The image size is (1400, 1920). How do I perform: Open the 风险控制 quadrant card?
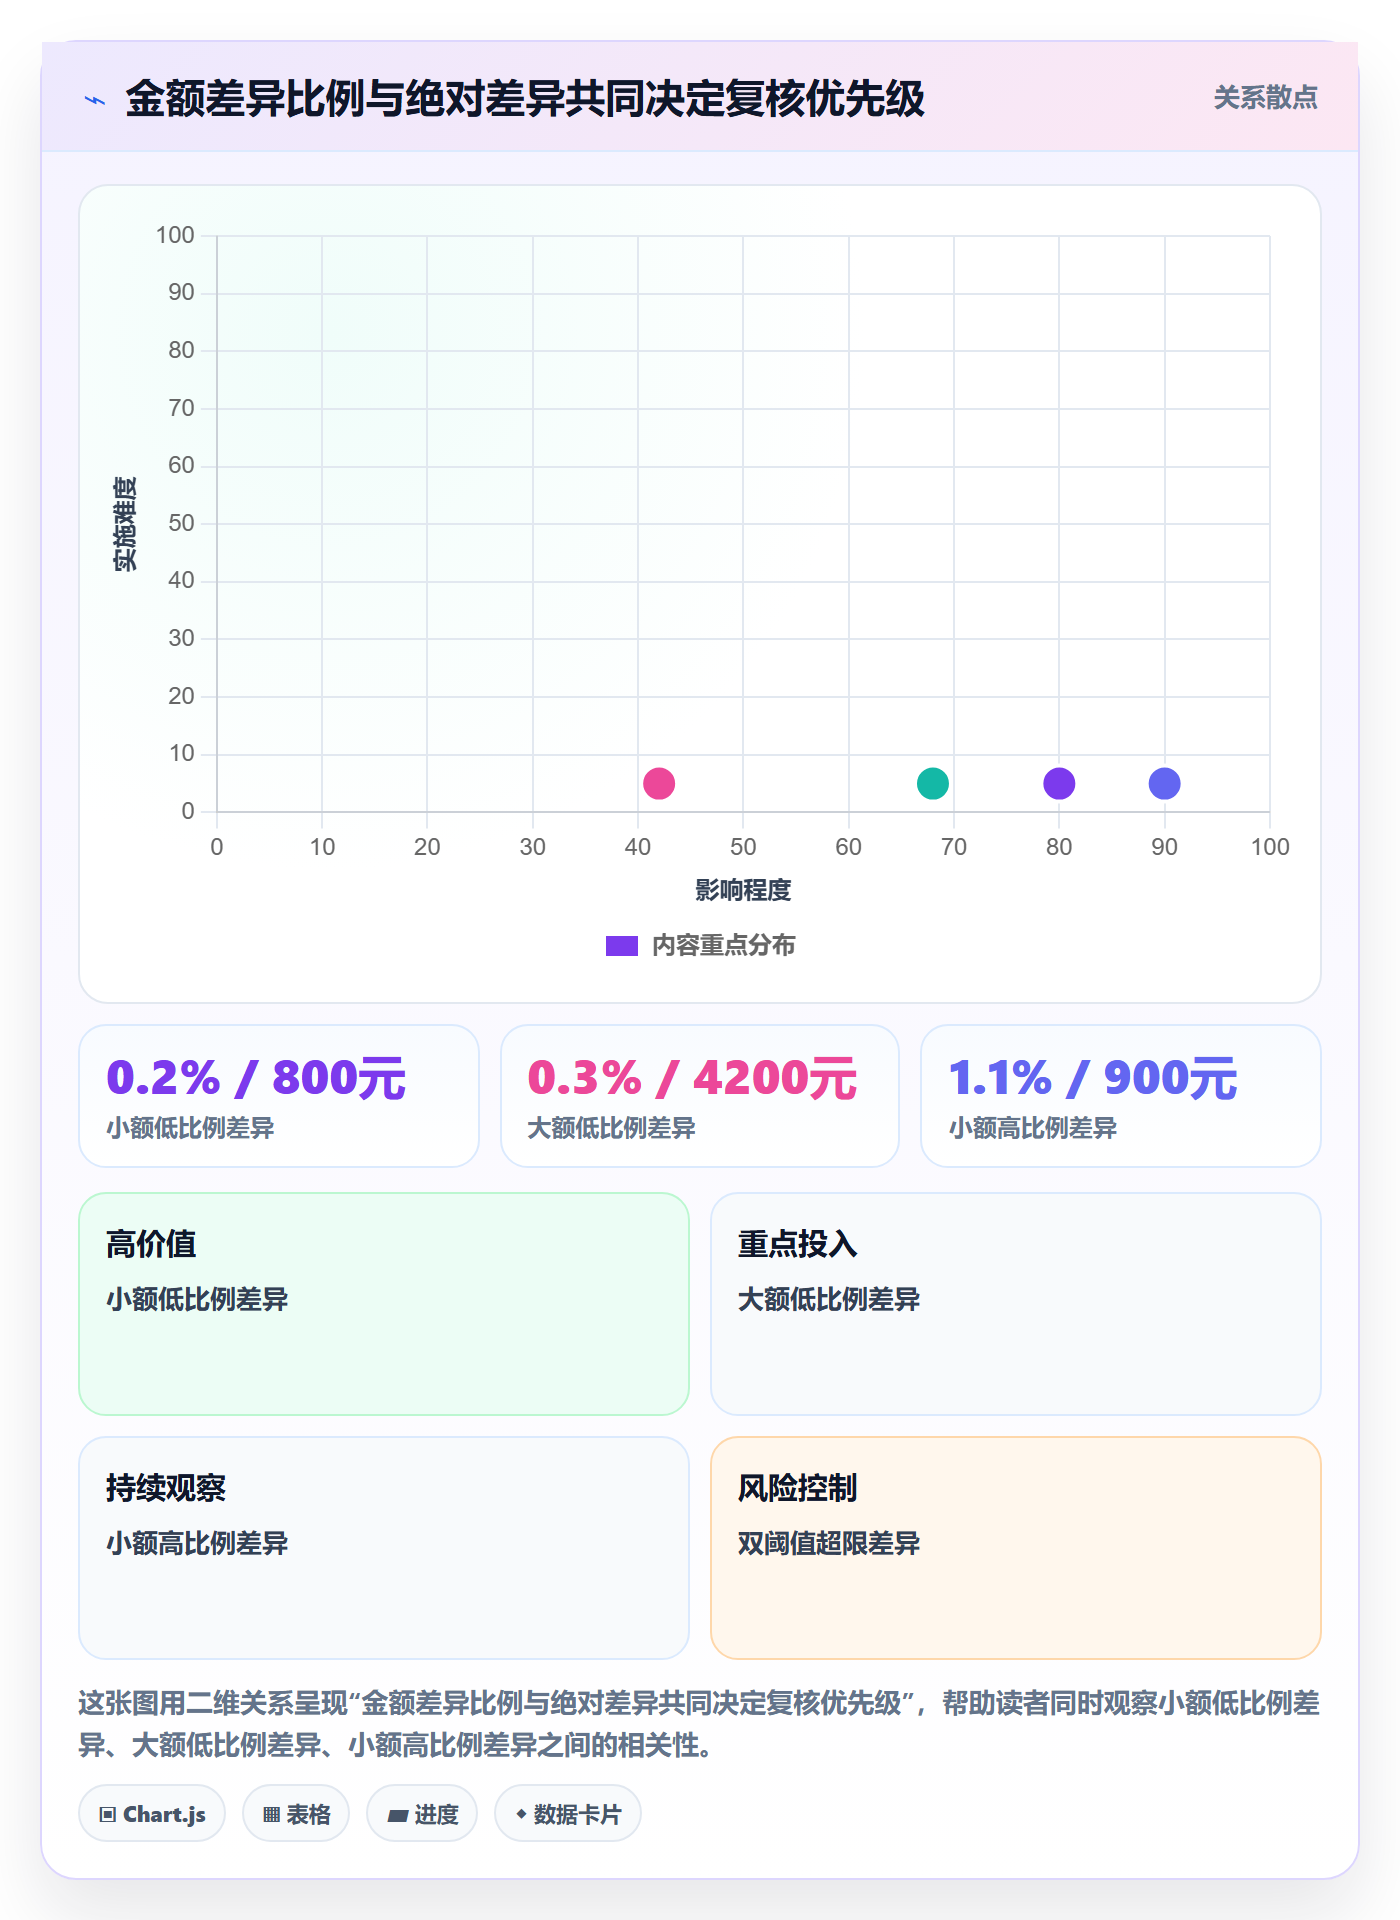(1016, 1548)
